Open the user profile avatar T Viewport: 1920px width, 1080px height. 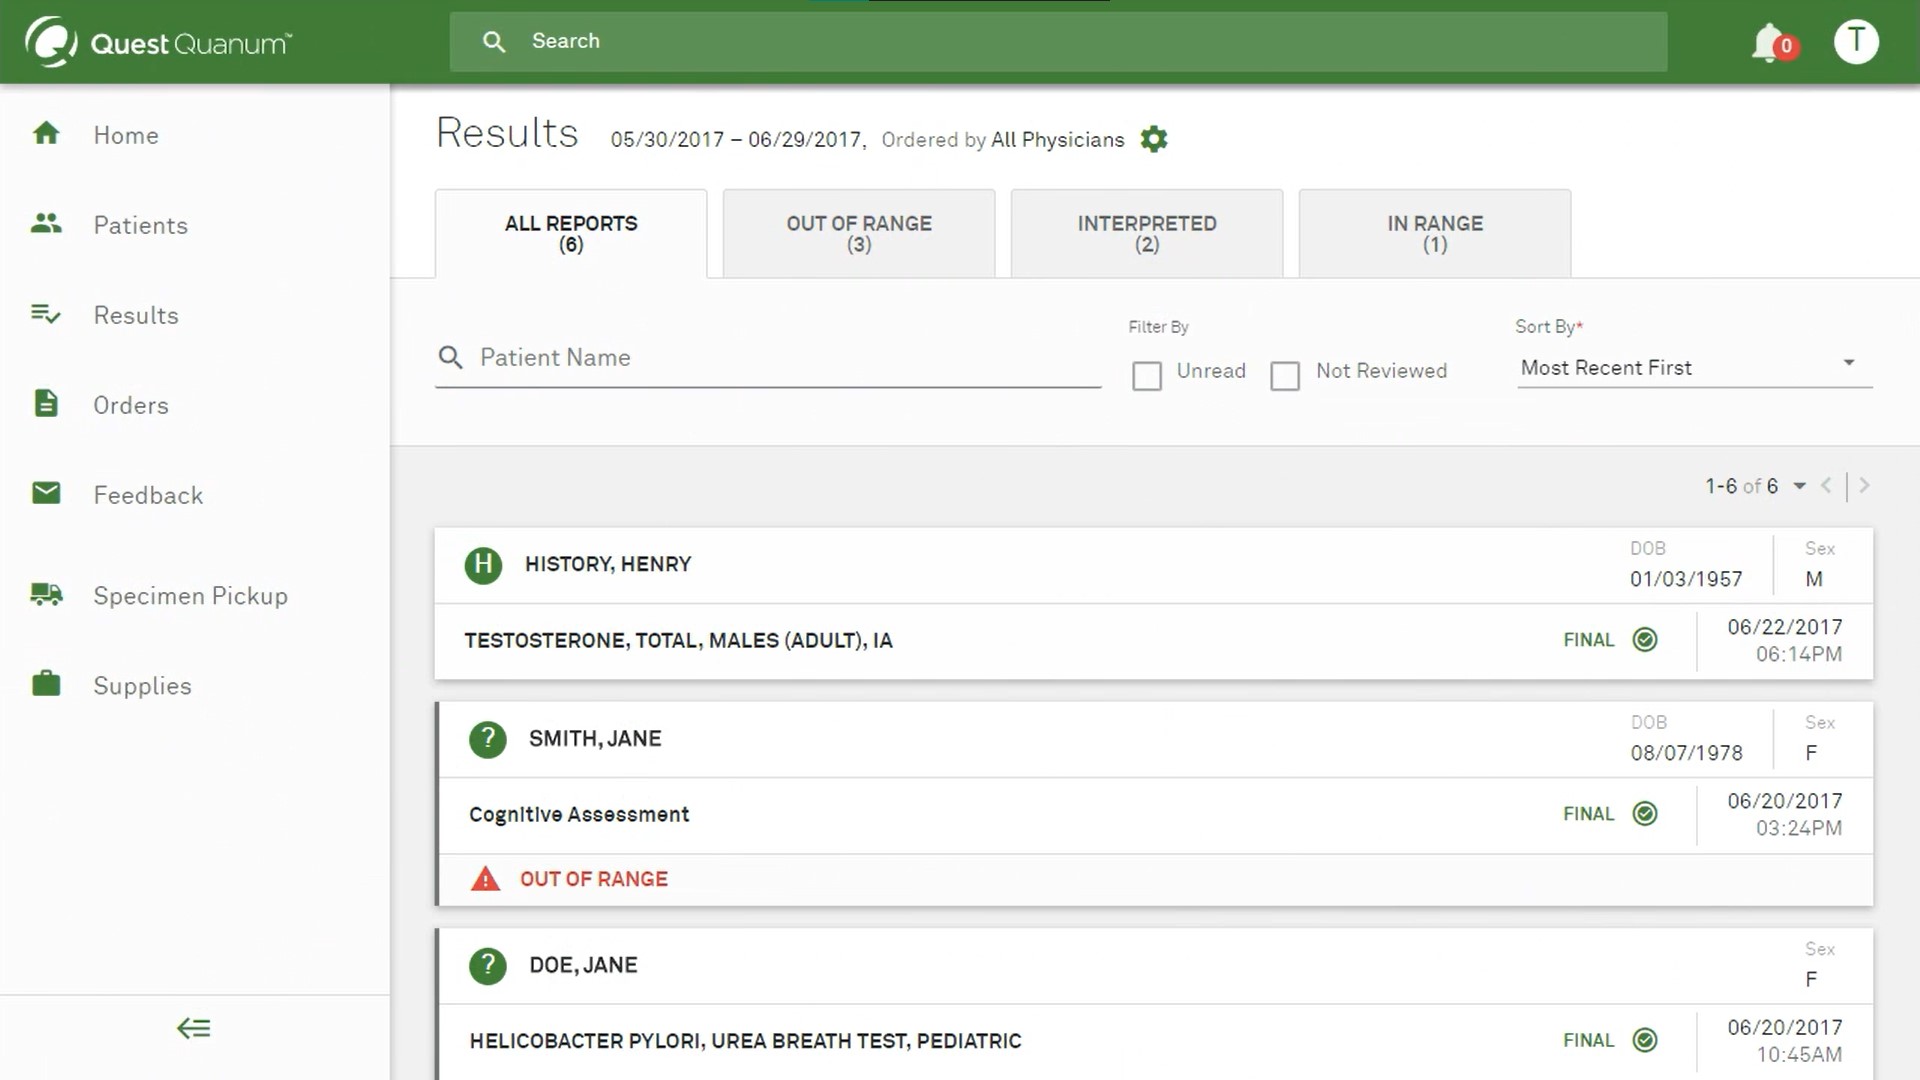point(1856,41)
